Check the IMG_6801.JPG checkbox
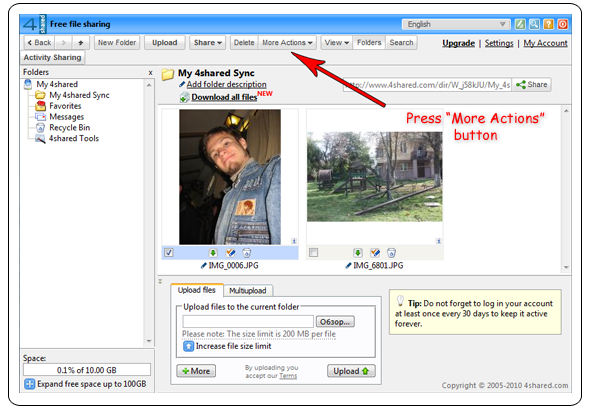This screenshot has height=413, width=589. (313, 253)
